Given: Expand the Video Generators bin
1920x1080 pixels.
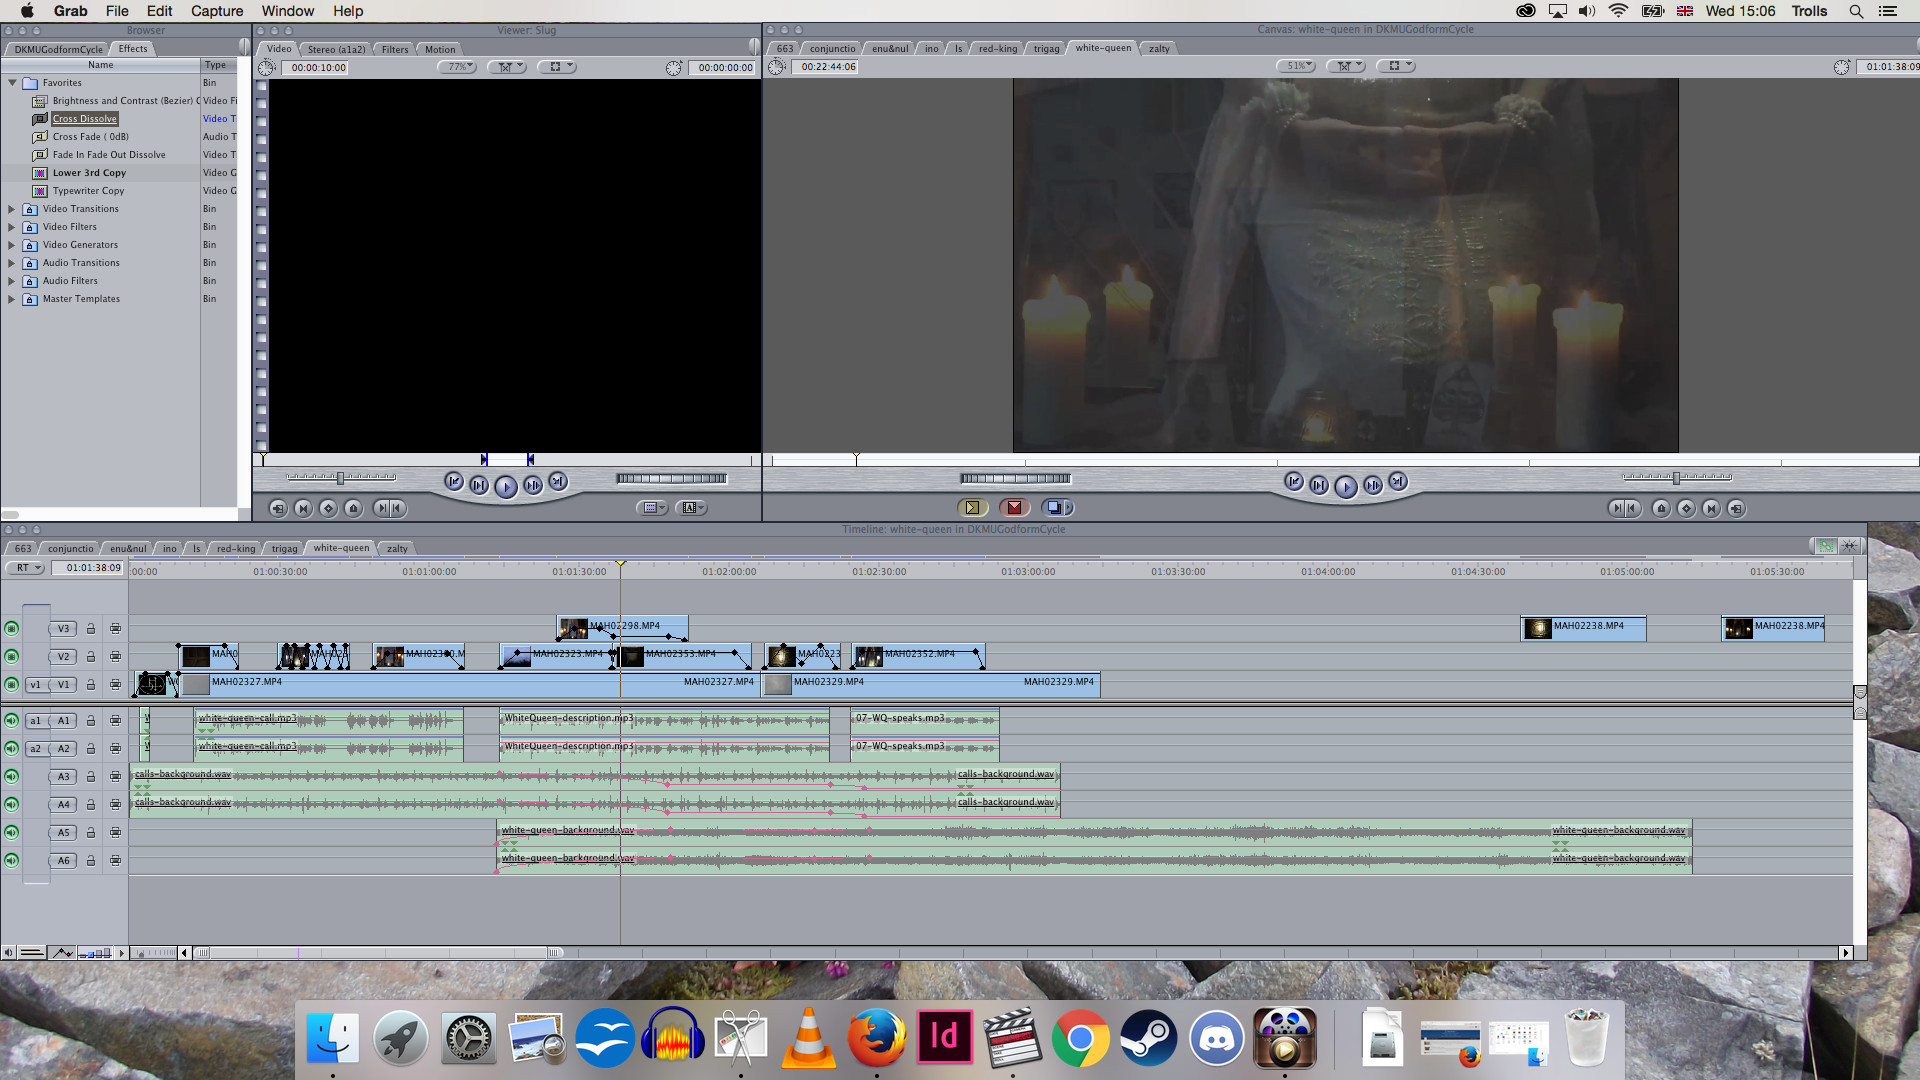Looking at the screenshot, I should (x=12, y=245).
